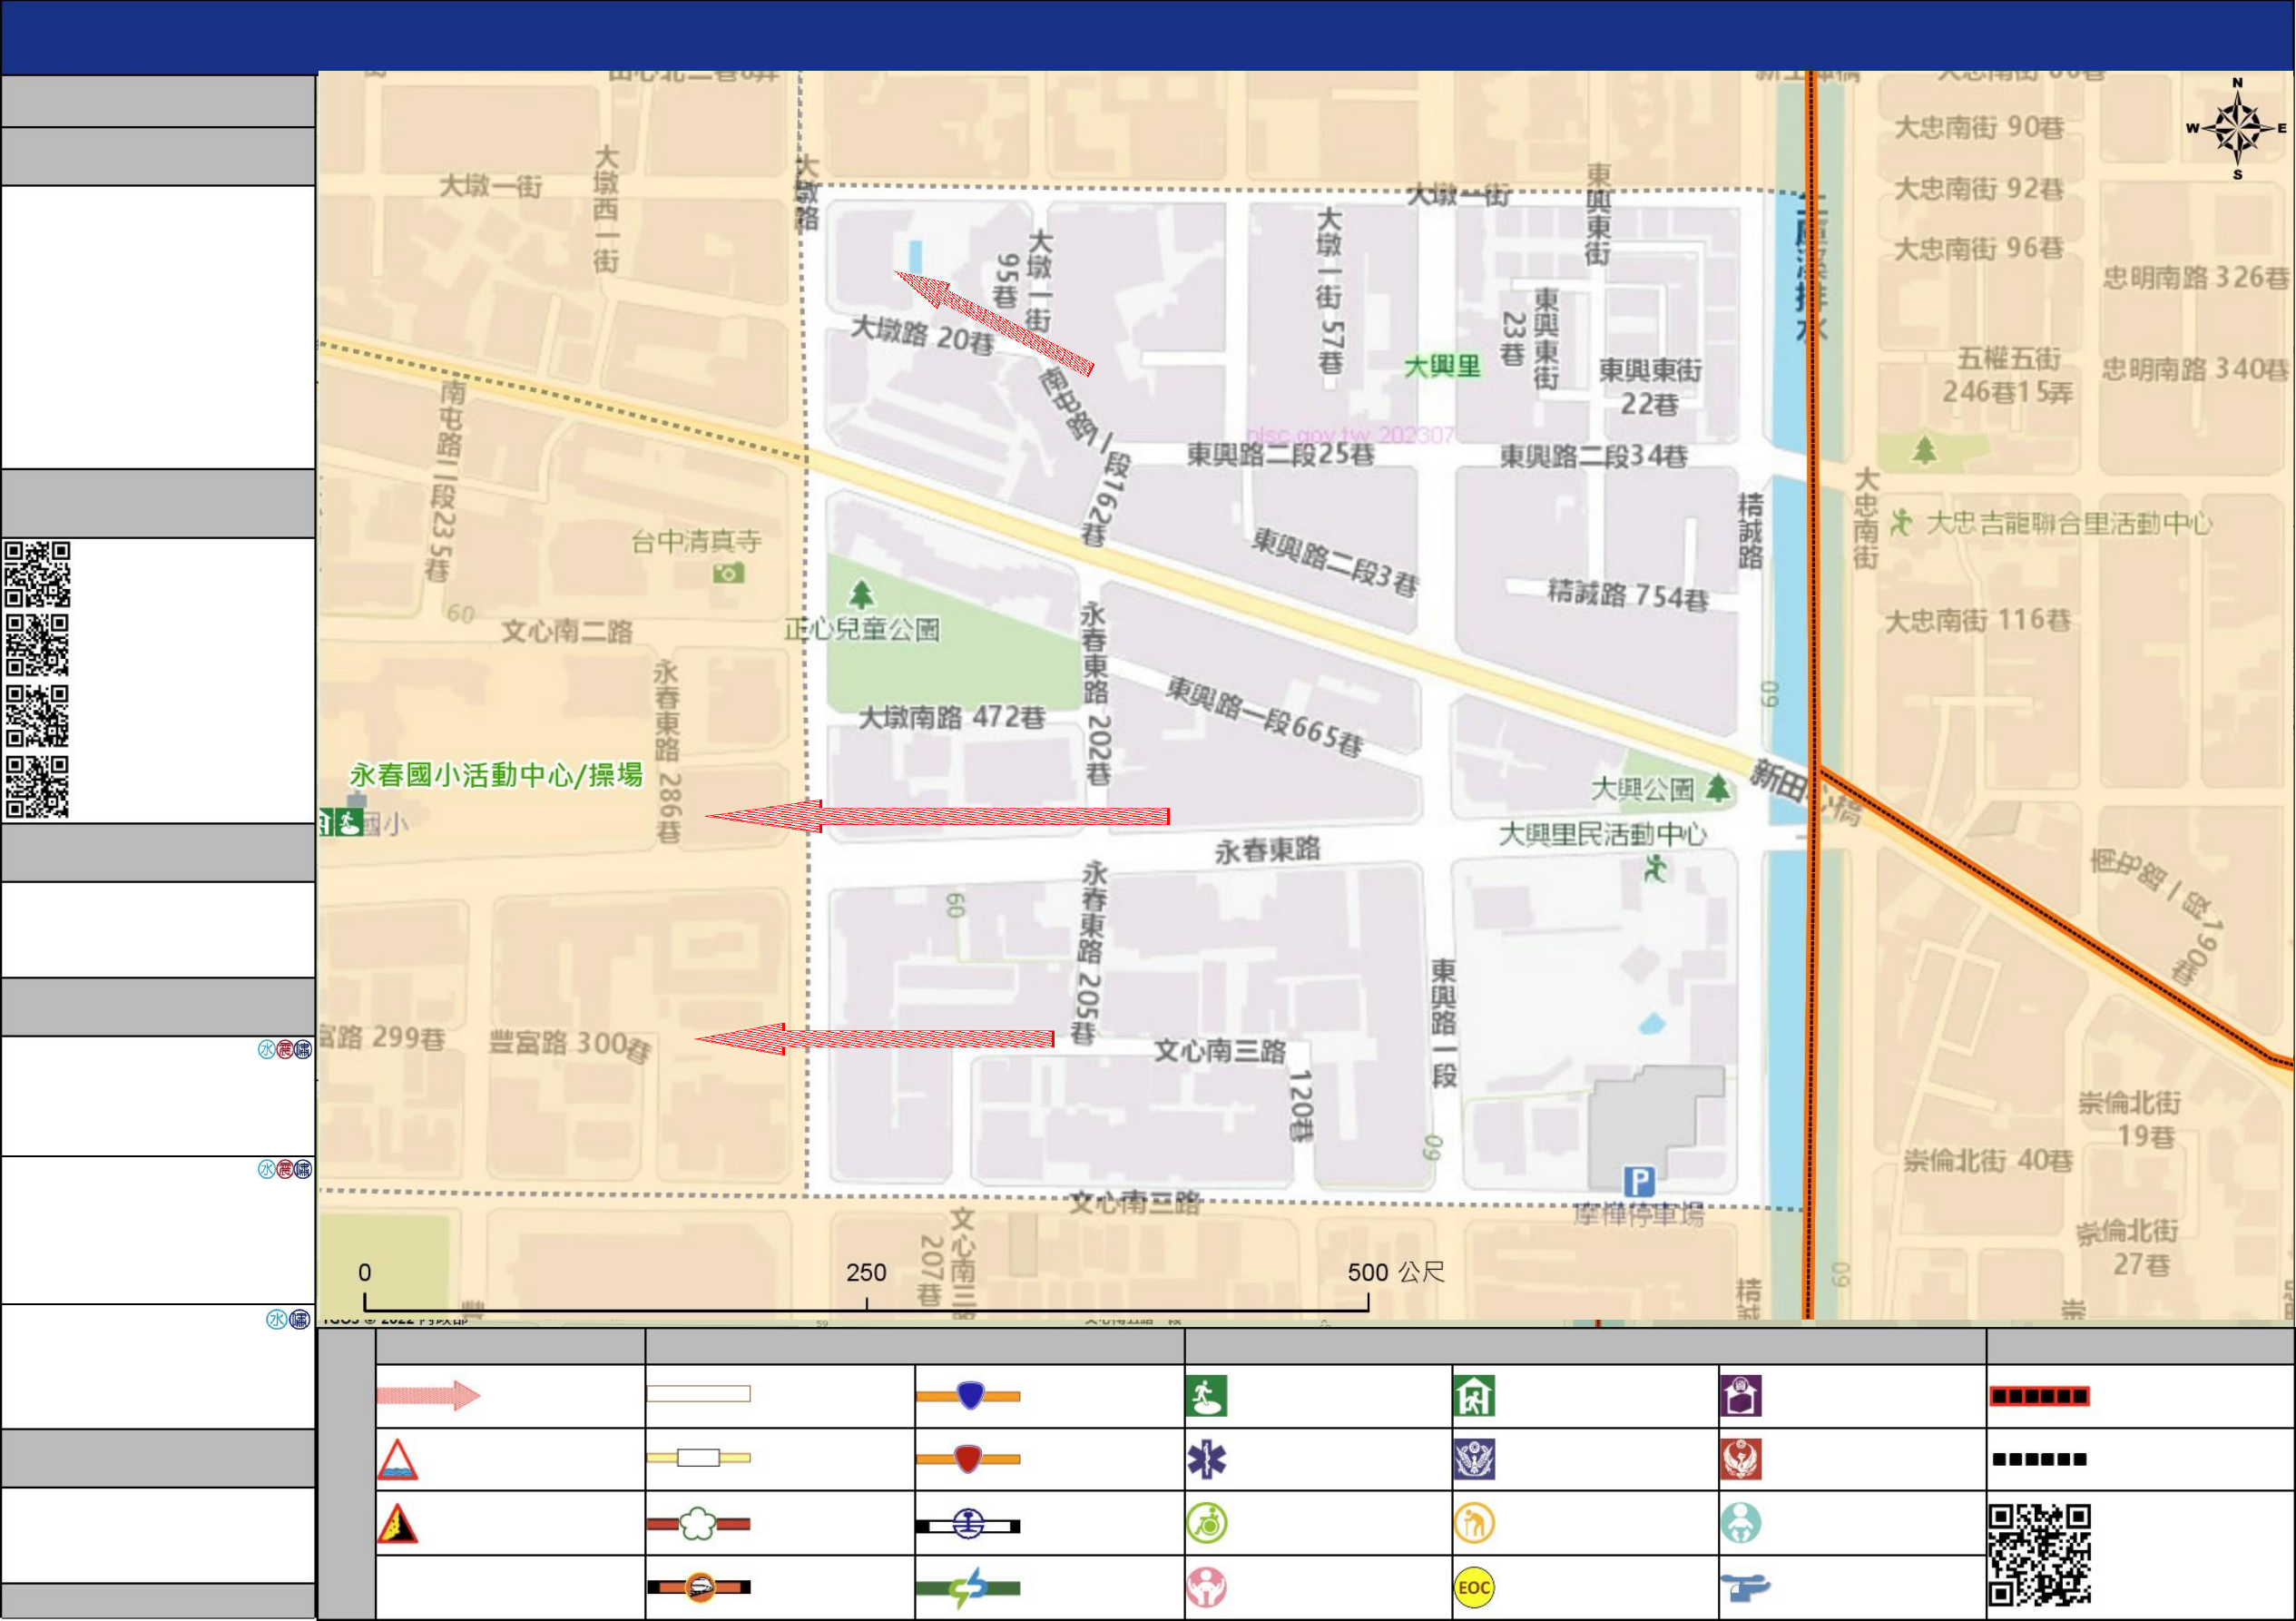Click the teal child-care legend icon
Viewport: 2296px width, 1621px height.
[x=1741, y=1524]
